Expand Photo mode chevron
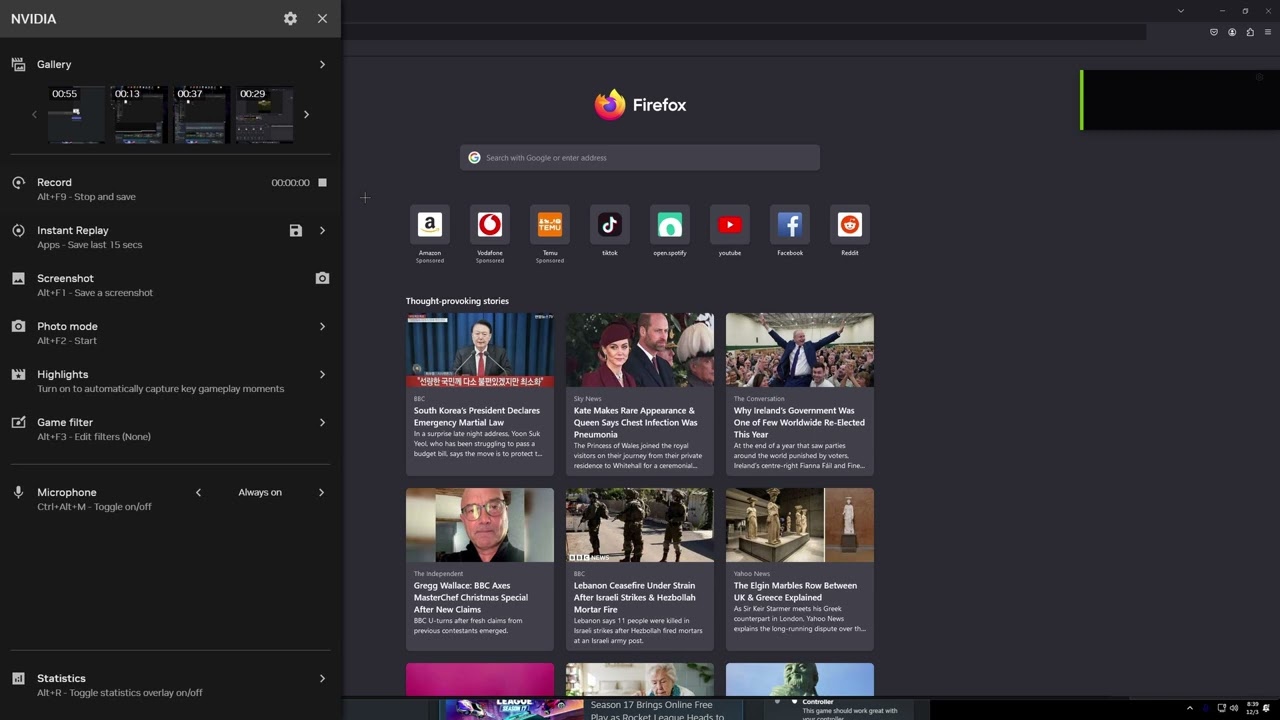This screenshot has height=720, width=1280. [322, 326]
